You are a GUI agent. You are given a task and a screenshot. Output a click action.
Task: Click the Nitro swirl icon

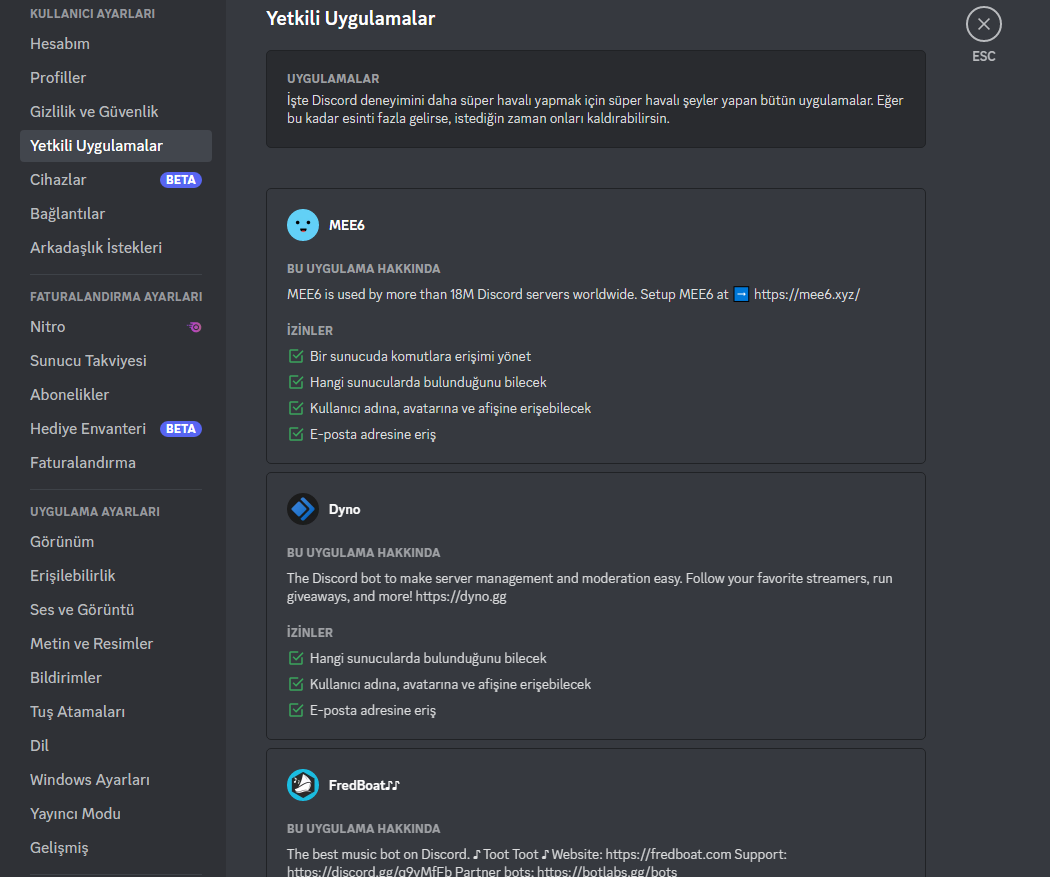[x=195, y=327]
